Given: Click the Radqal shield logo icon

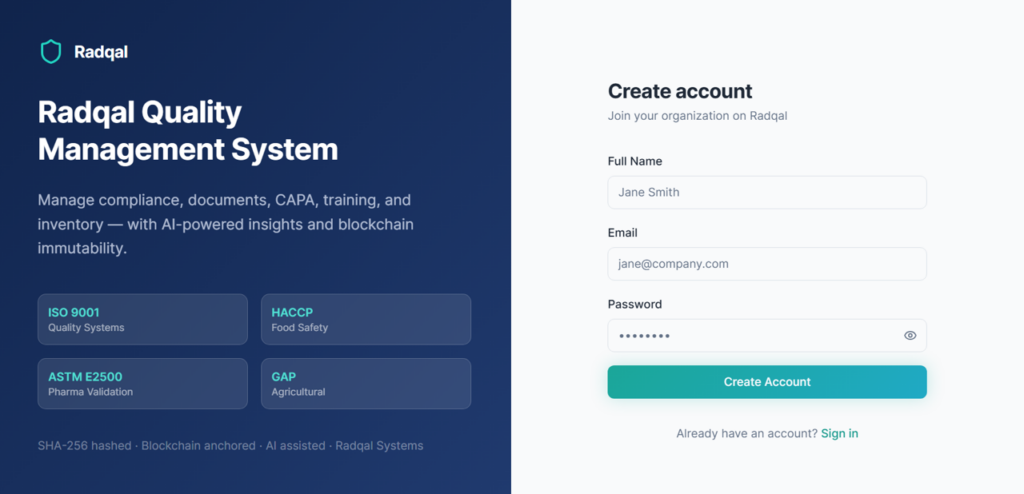Looking at the screenshot, I should 51,52.
